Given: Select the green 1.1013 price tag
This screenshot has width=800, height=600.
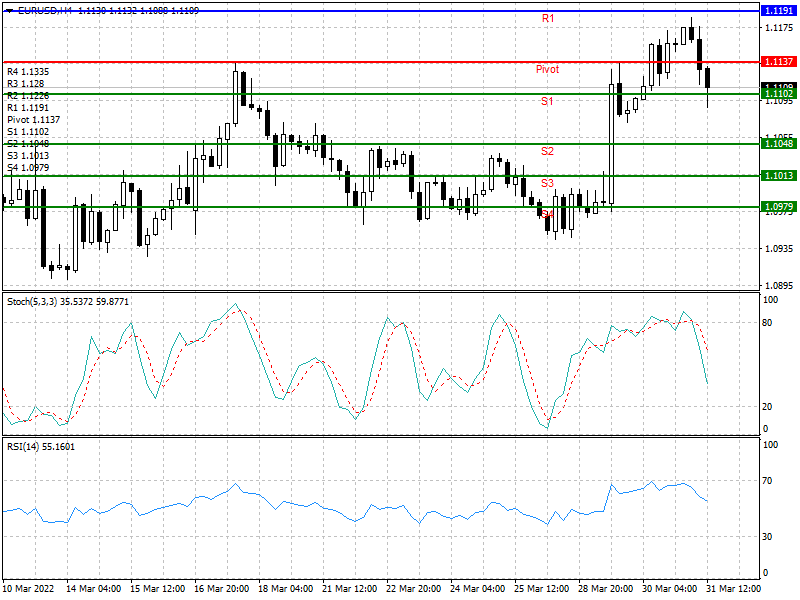Looking at the screenshot, I should (778, 176).
